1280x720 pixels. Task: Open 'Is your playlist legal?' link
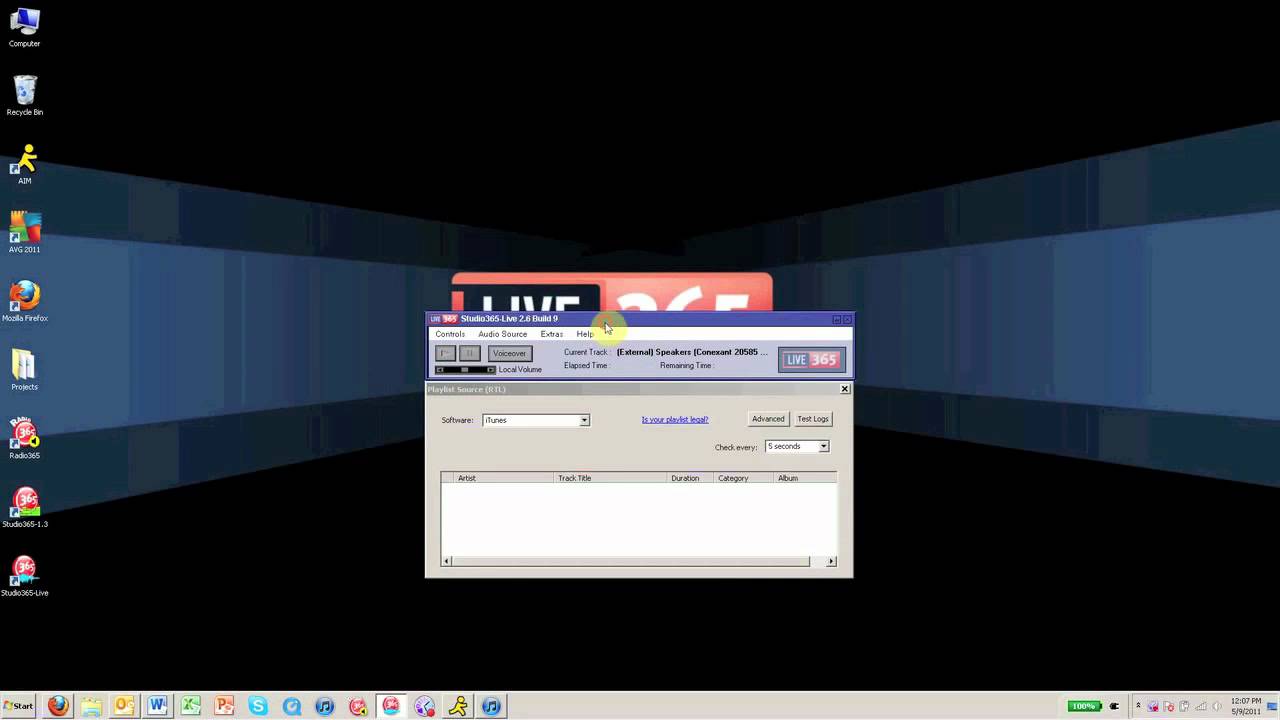coord(675,420)
